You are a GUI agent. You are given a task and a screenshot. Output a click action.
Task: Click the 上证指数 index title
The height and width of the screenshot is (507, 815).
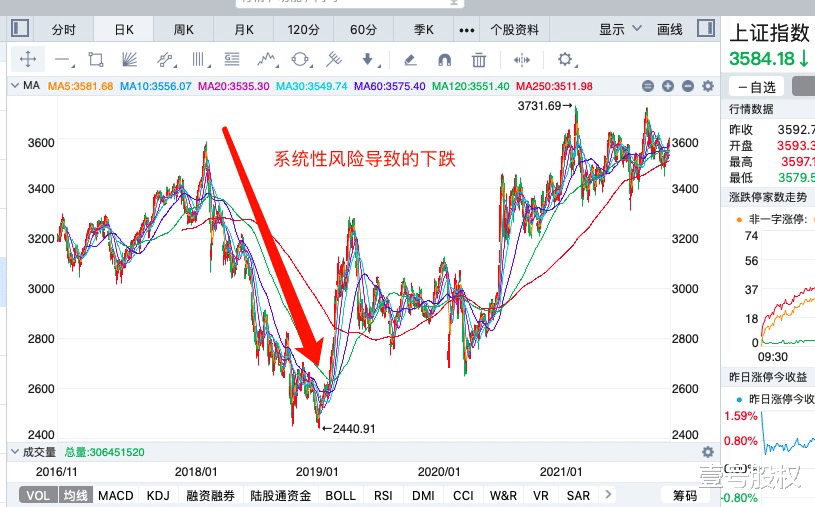click(x=769, y=33)
